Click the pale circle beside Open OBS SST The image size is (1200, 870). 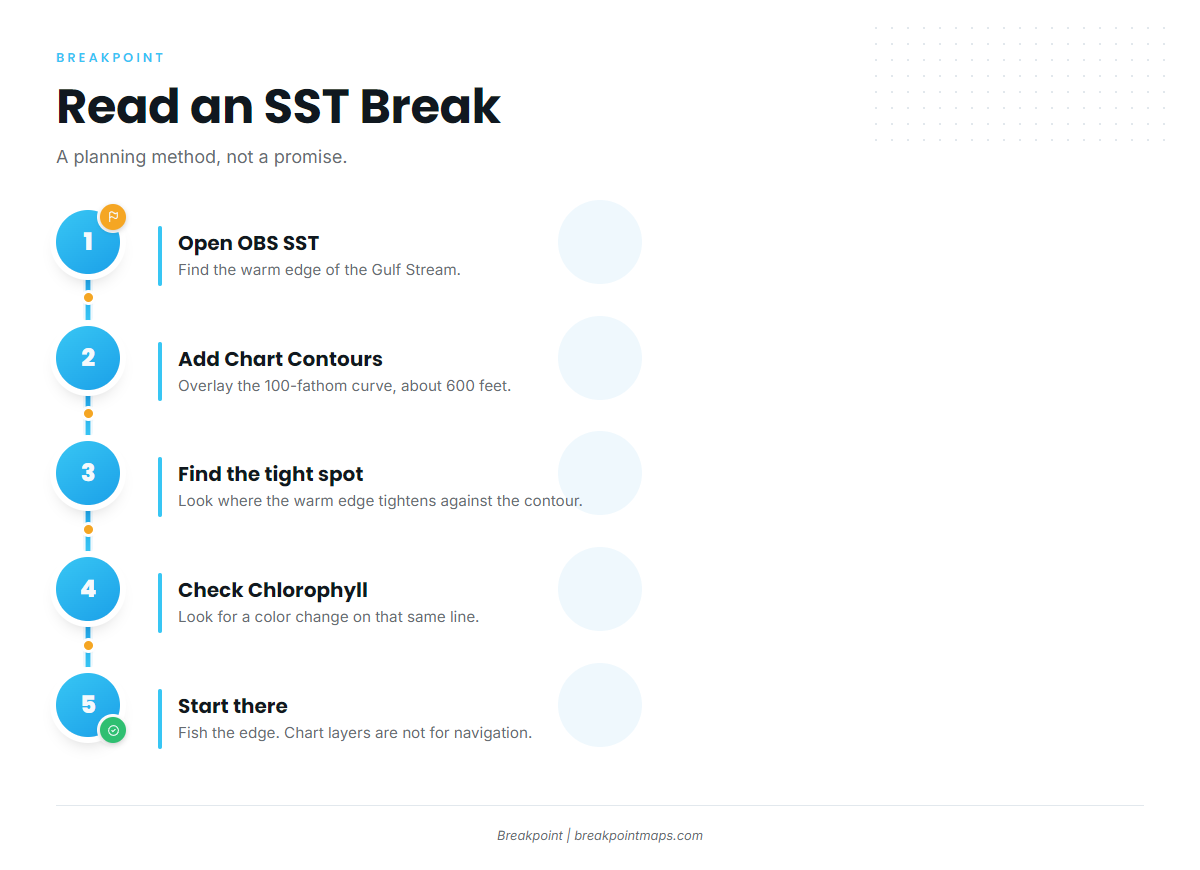pyautogui.click(x=600, y=242)
